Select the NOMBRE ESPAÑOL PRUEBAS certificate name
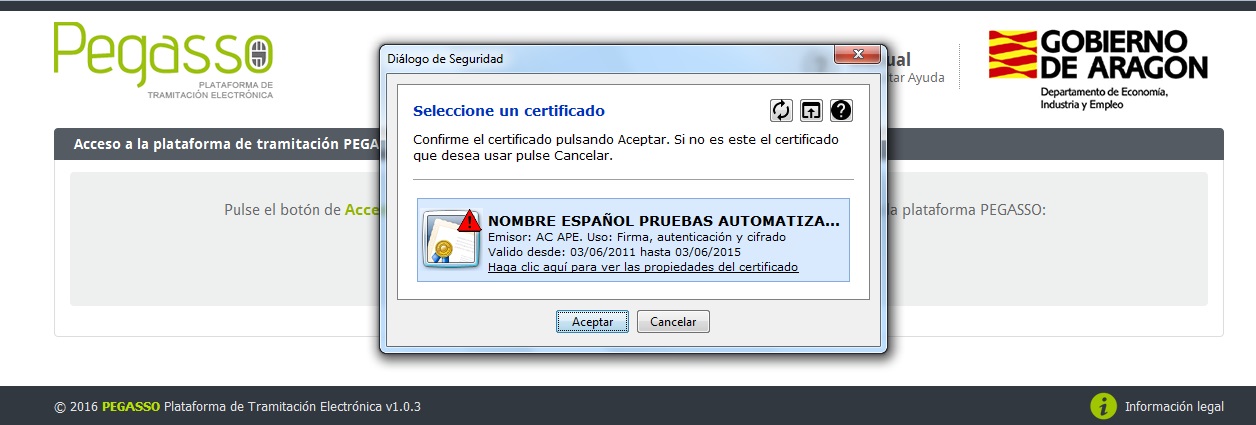 (x=664, y=220)
